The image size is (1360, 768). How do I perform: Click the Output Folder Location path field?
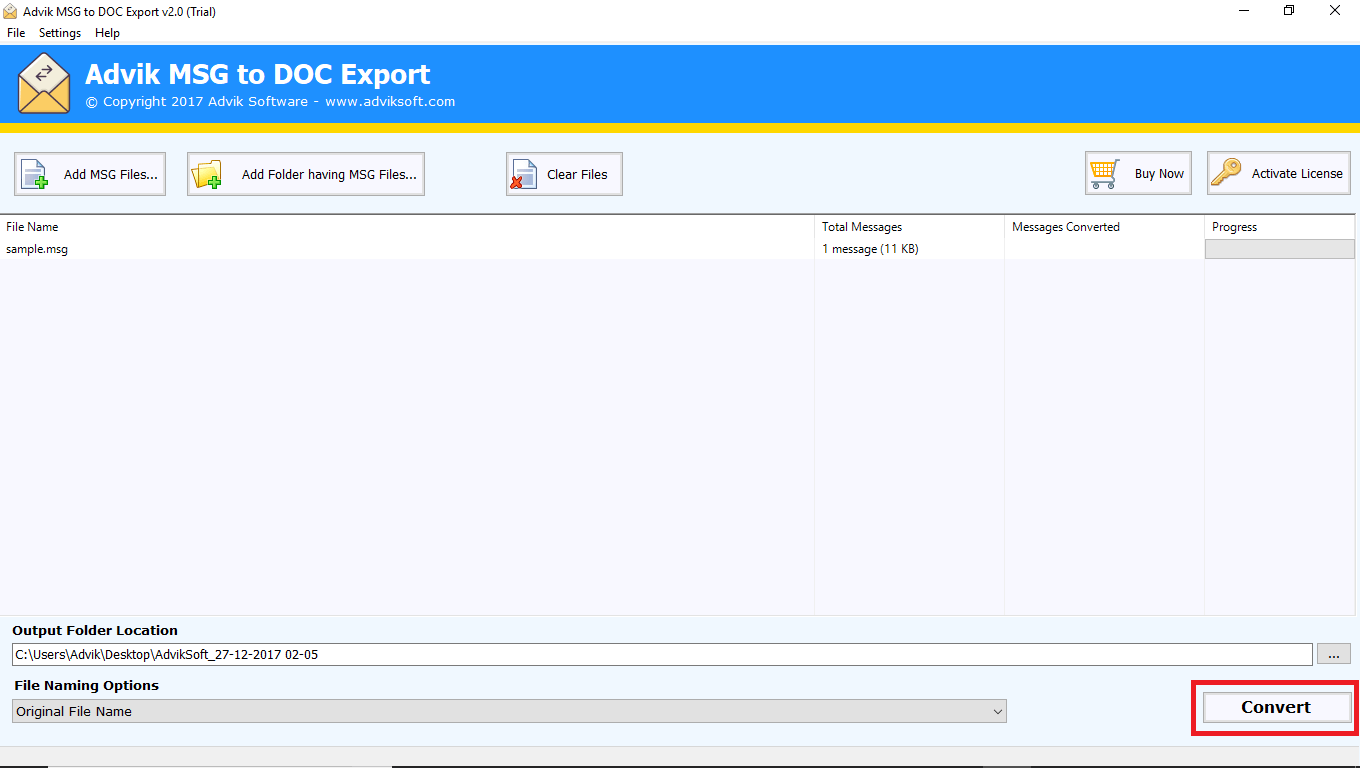point(662,655)
